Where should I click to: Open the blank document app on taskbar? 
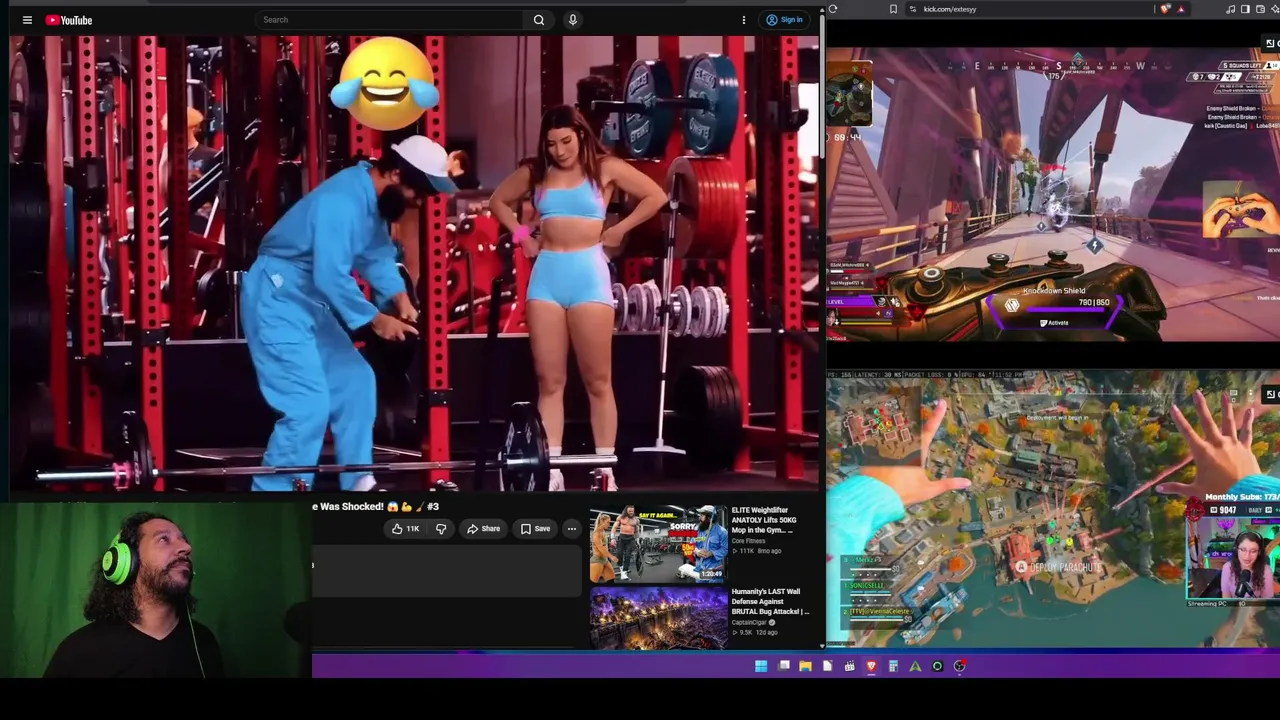click(827, 666)
